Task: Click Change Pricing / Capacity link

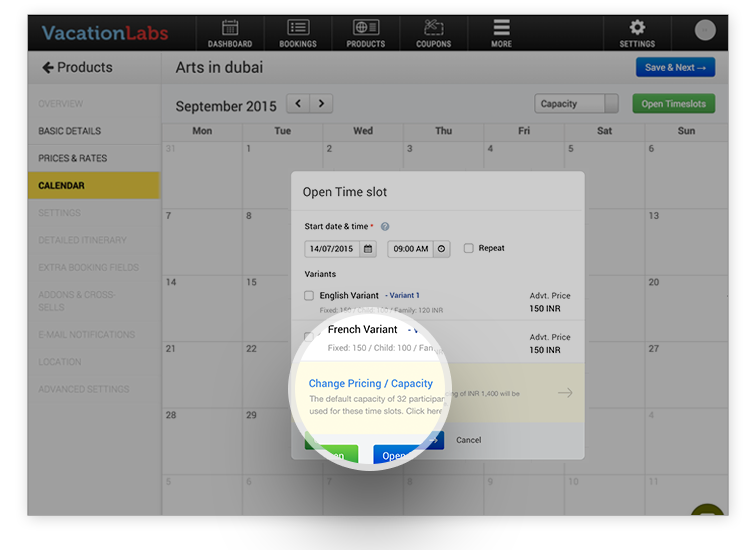Action: (370, 383)
